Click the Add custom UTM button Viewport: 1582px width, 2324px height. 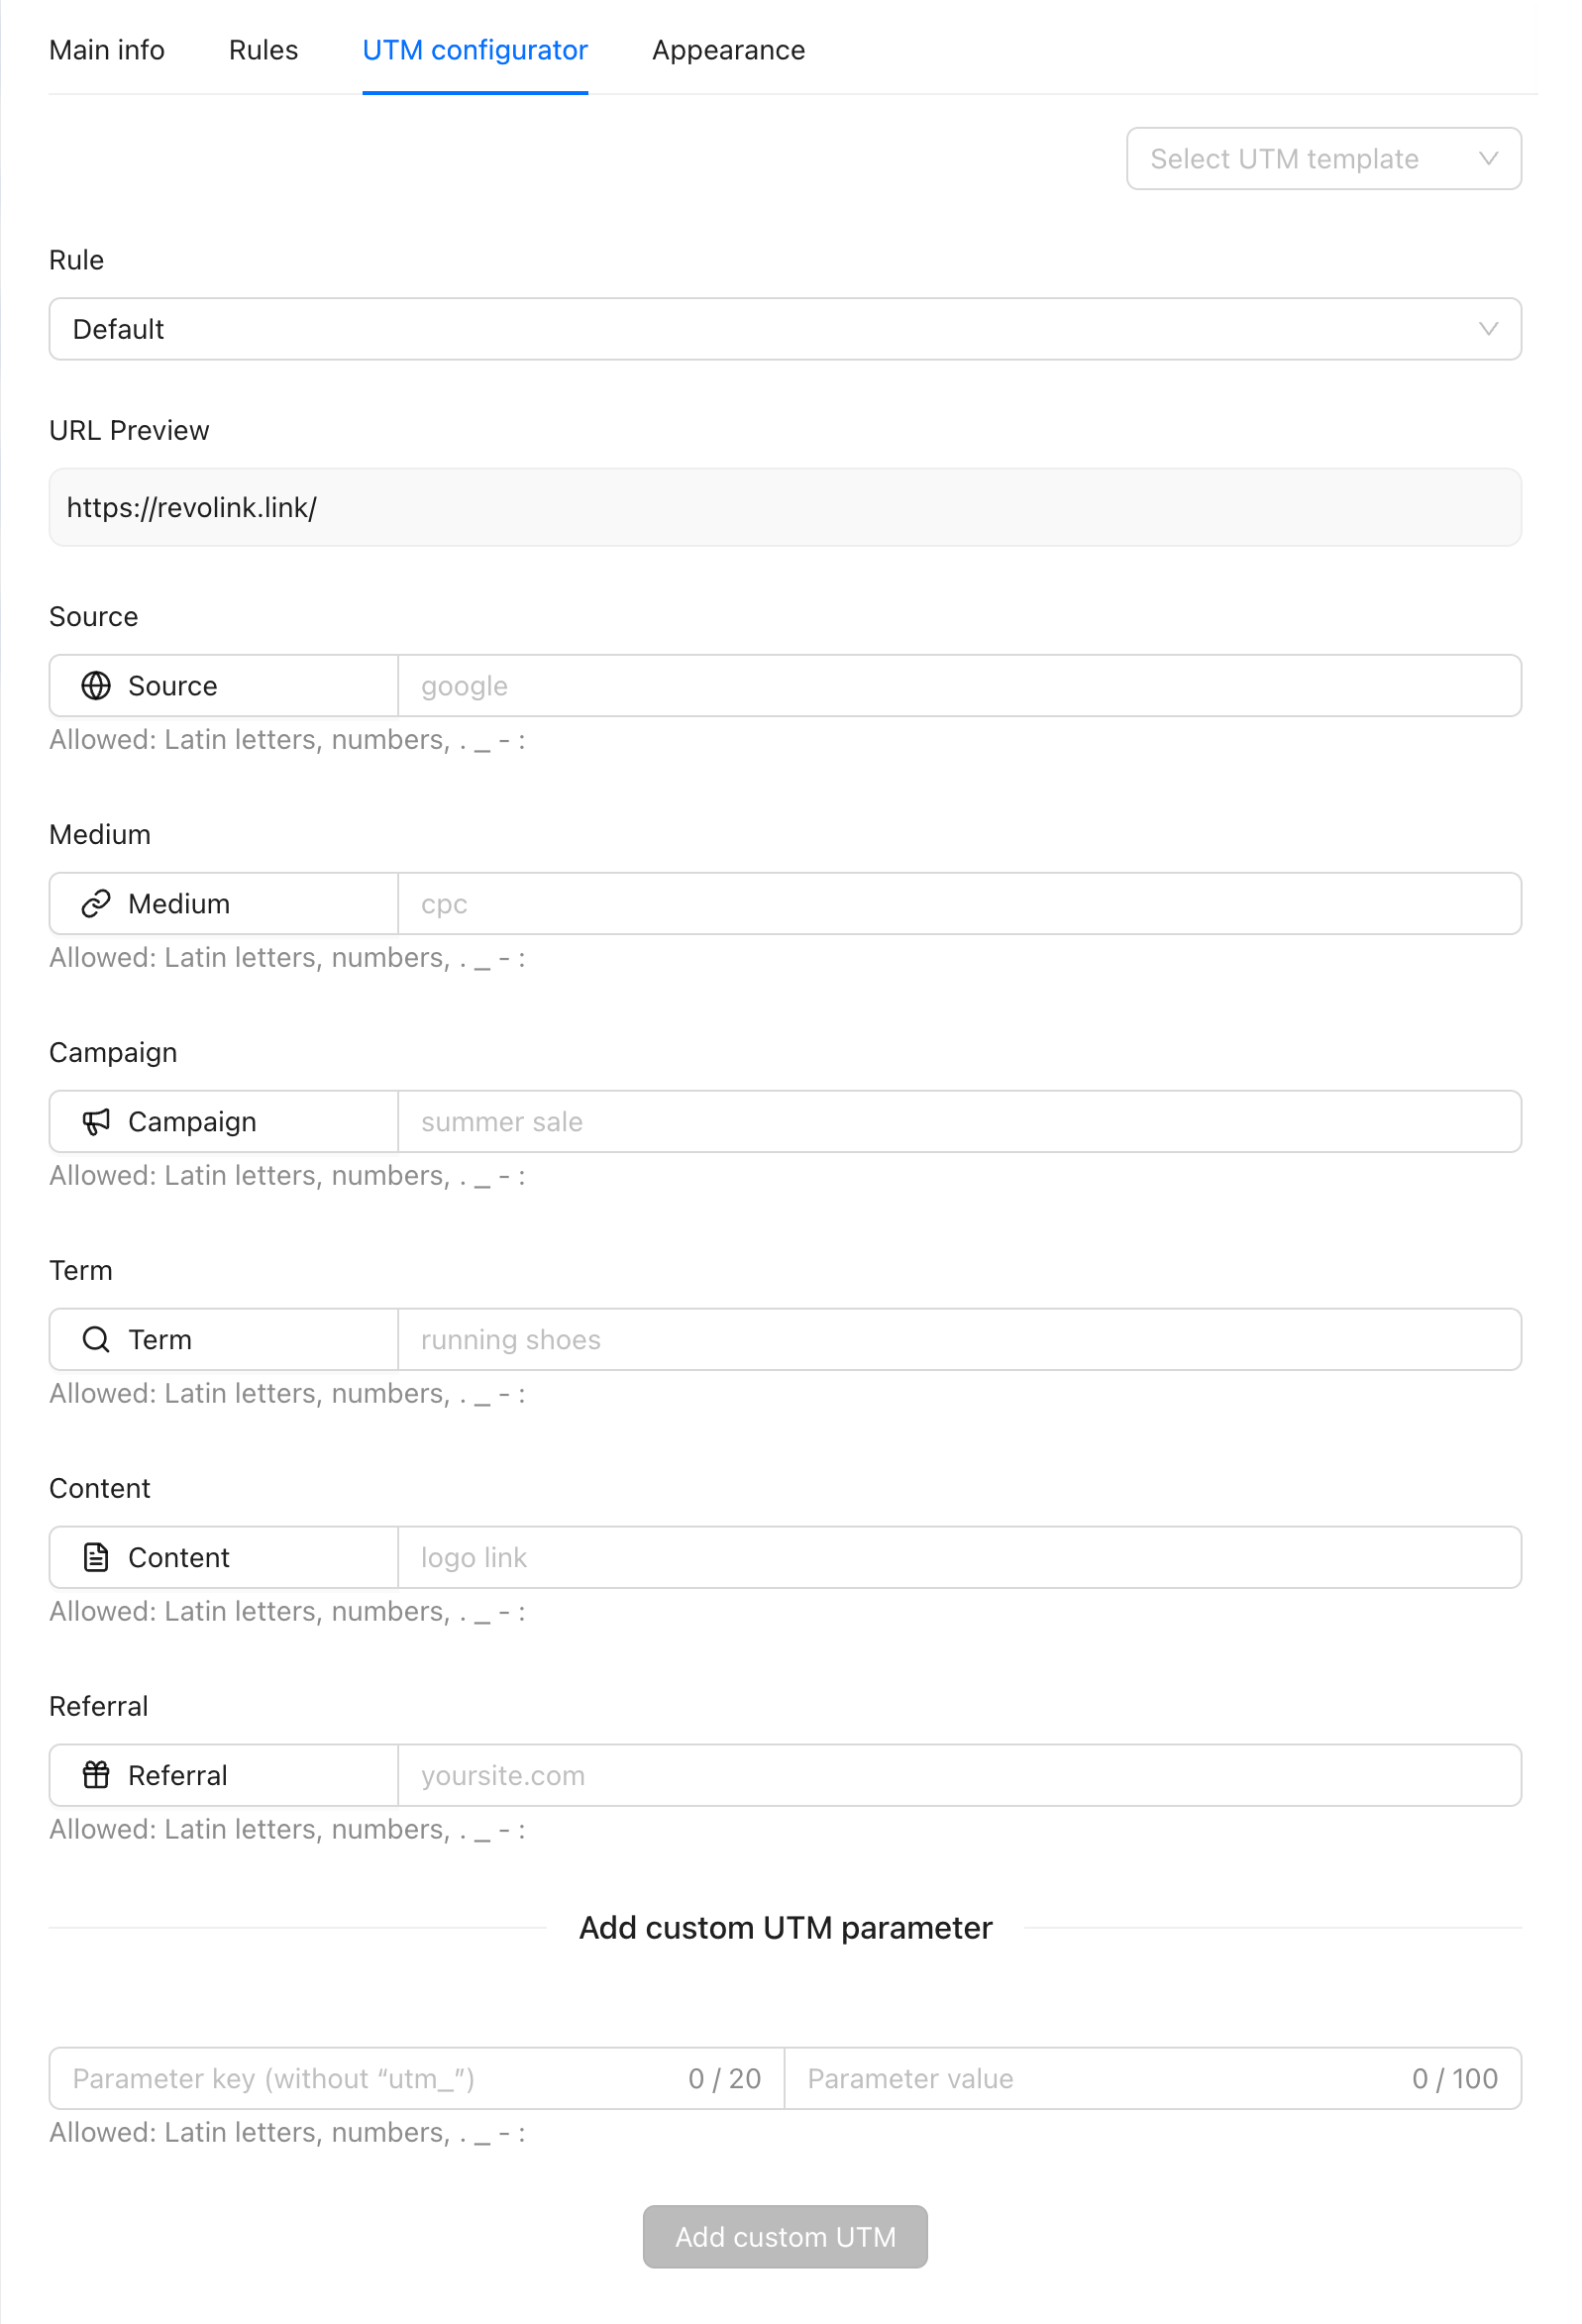coord(784,2237)
